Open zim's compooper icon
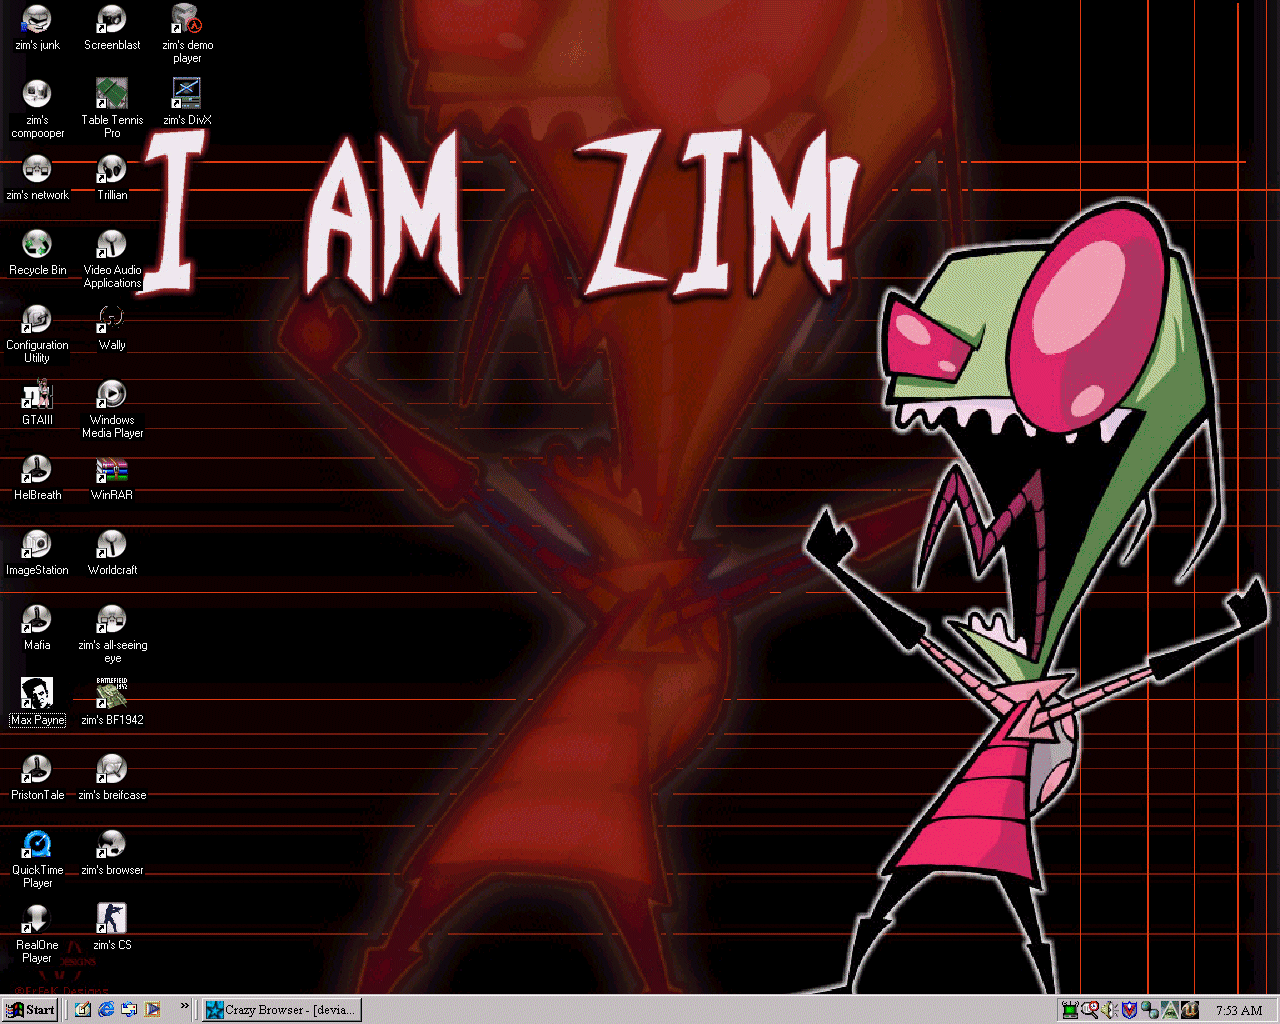Screen dimensions: 1280x1024 (x=37, y=109)
